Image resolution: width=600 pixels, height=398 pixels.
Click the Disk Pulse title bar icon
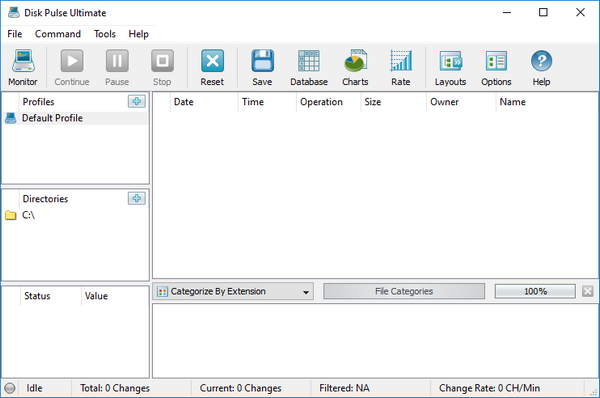pos(14,12)
